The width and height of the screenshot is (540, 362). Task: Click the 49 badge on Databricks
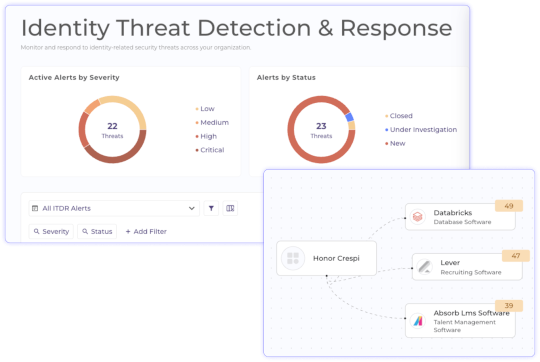509,206
